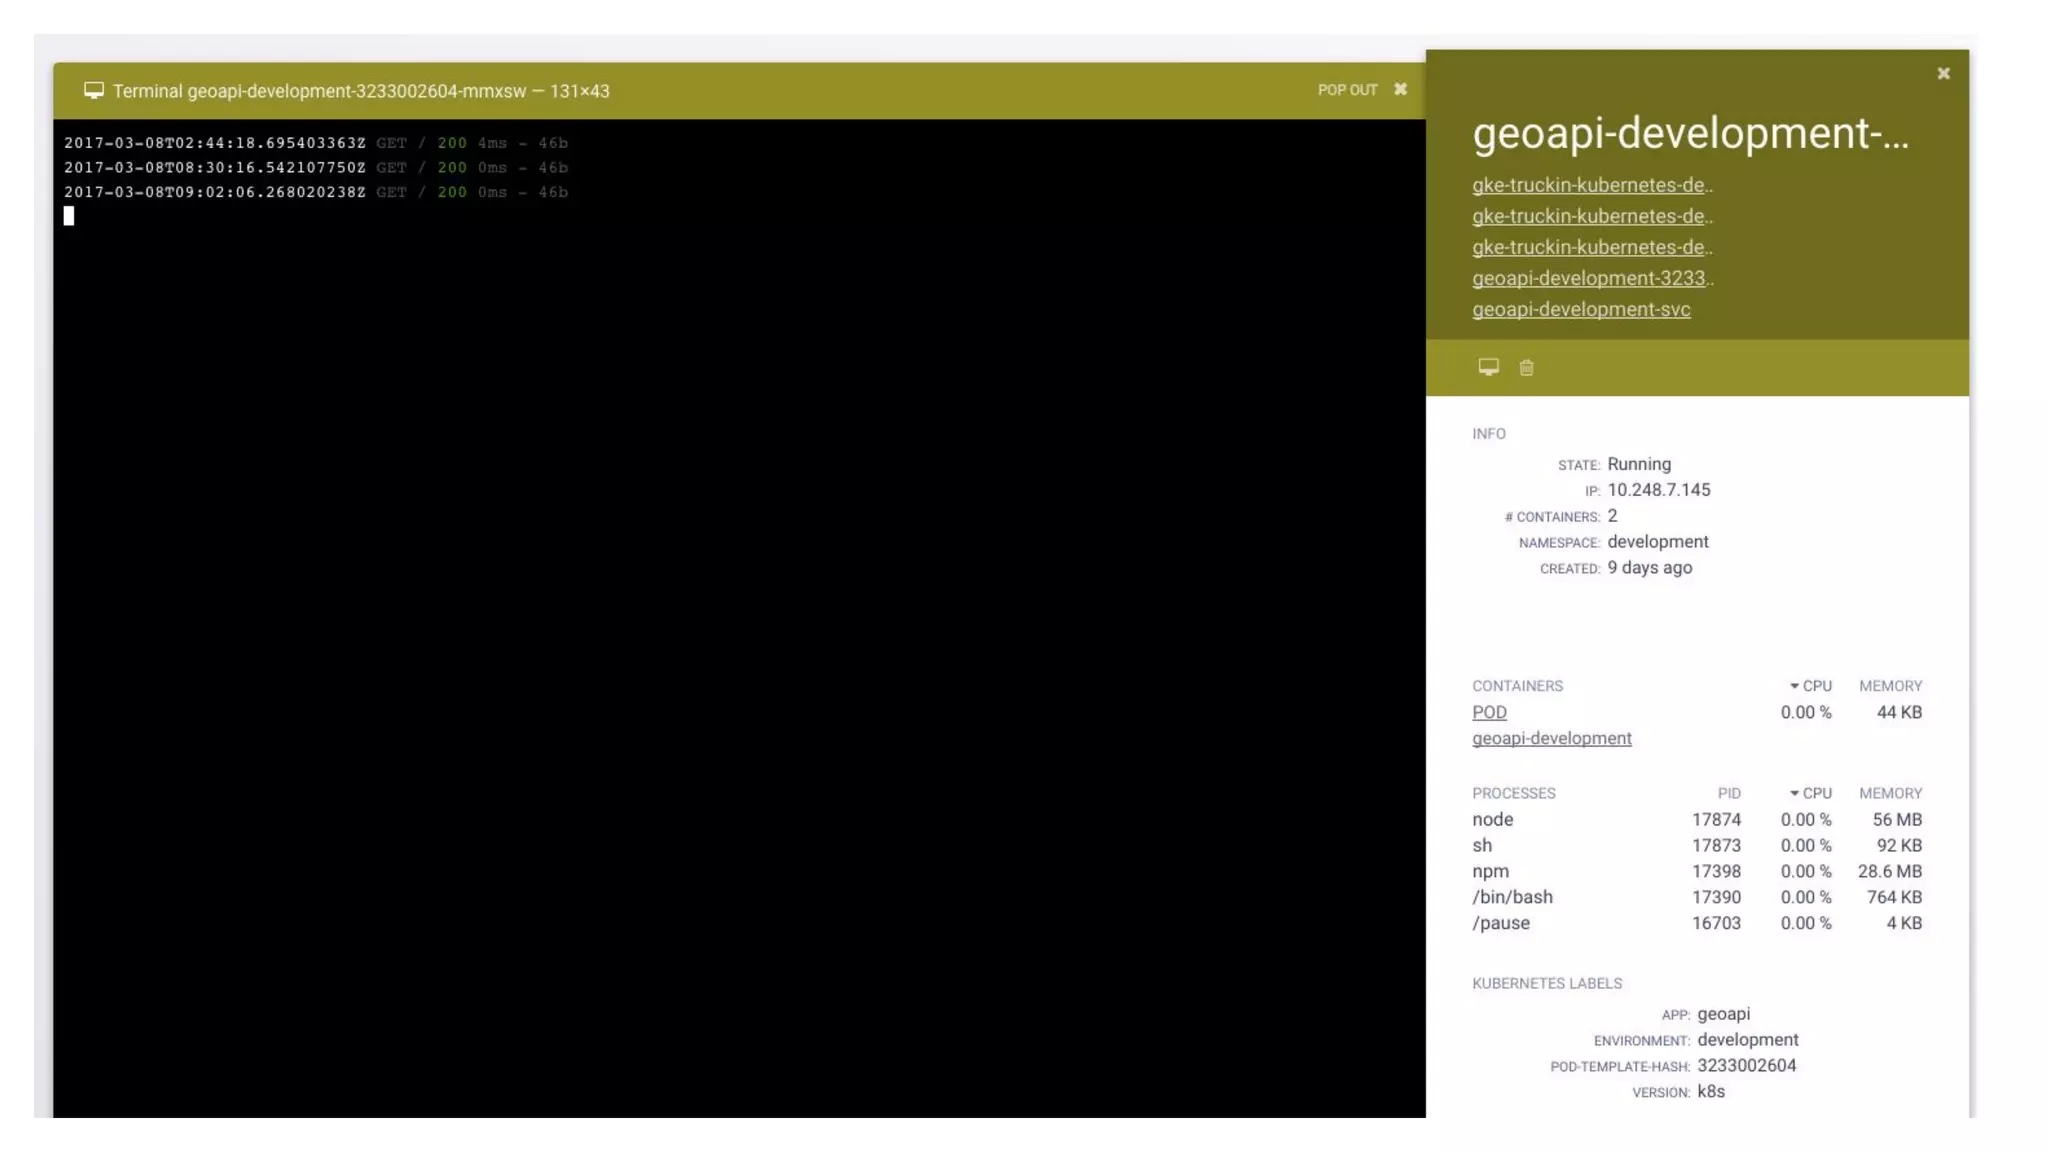Sort containers by MEMORY header
The width and height of the screenshot is (2048, 1152).
pos(1890,686)
